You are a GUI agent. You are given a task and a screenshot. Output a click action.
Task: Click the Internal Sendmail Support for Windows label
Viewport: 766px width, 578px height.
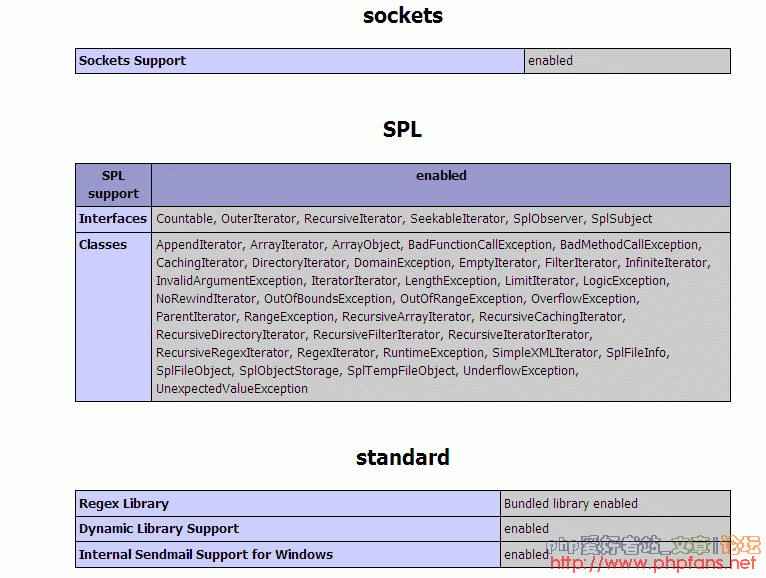[206, 555]
